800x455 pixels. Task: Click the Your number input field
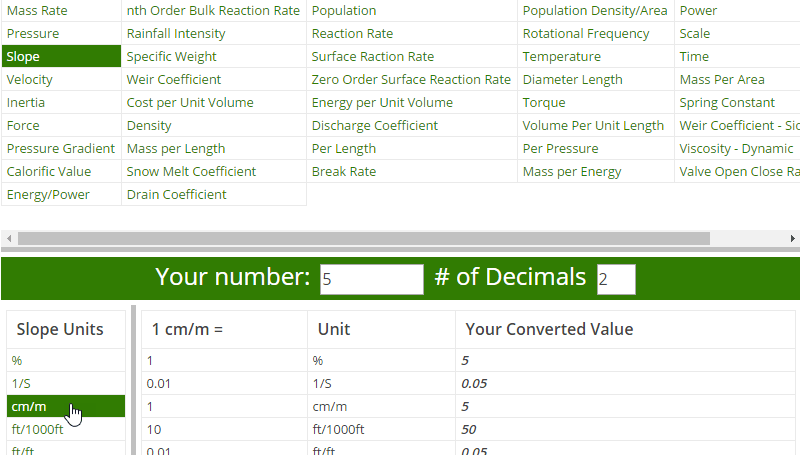[372, 279]
